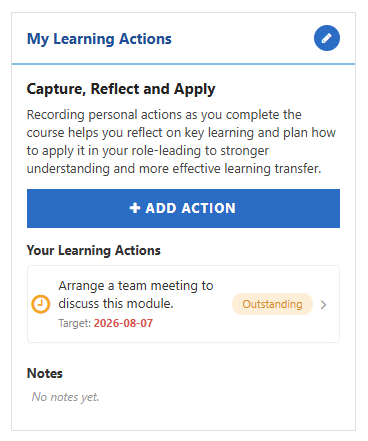Click the 'Recording personal actions' description paragraph
Viewport: 368px width, 441px height.
point(181,141)
